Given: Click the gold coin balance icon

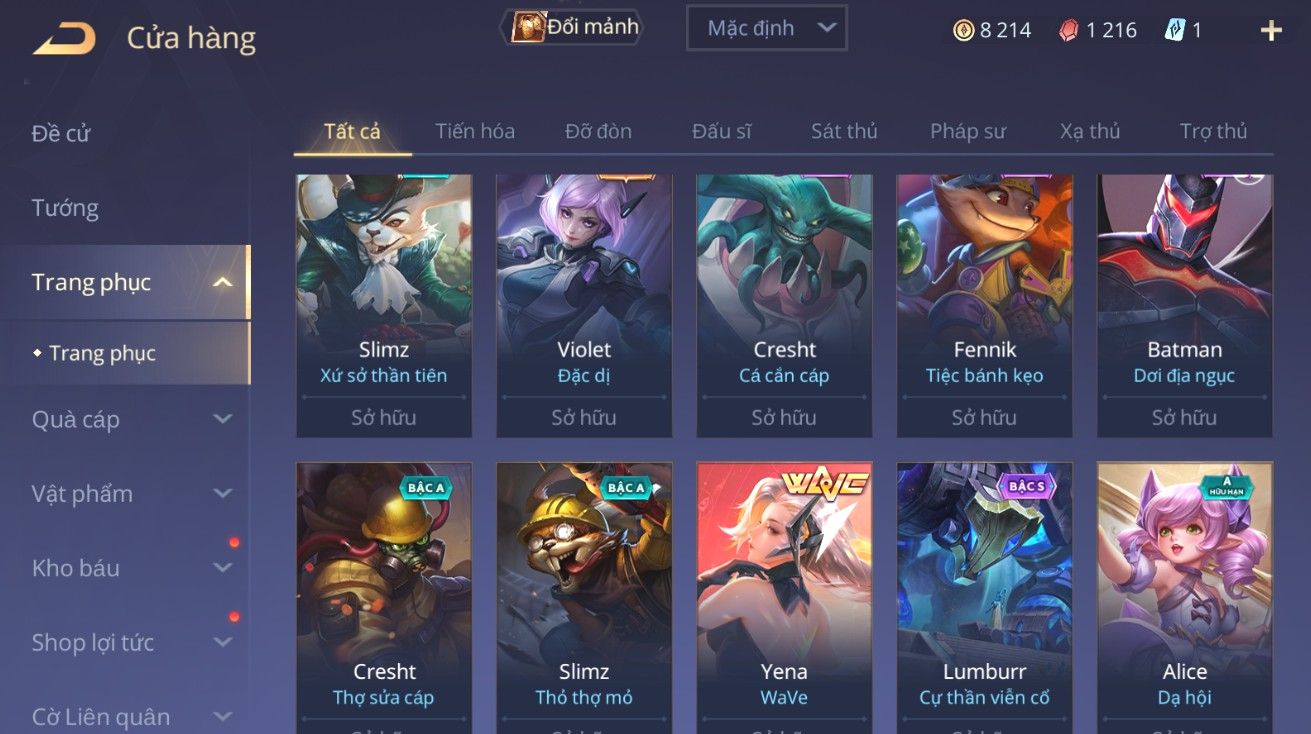Looking at the screenshot, I should pos(963,30).
